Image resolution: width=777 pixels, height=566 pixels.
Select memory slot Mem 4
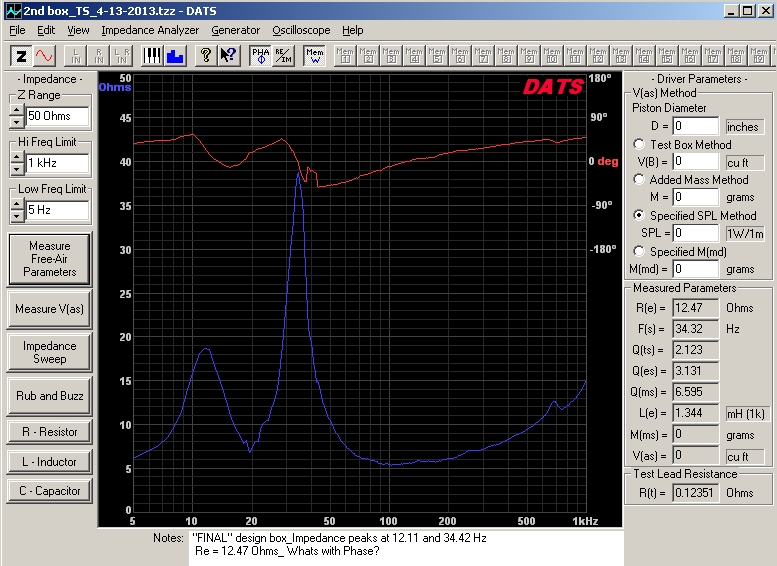[x=414, y=56]
